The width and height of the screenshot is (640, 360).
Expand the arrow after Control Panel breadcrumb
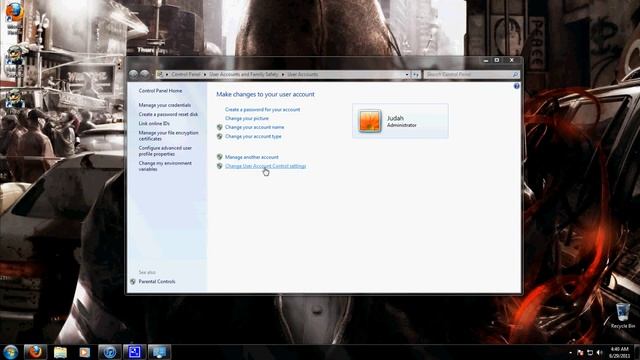coord(205,74)
